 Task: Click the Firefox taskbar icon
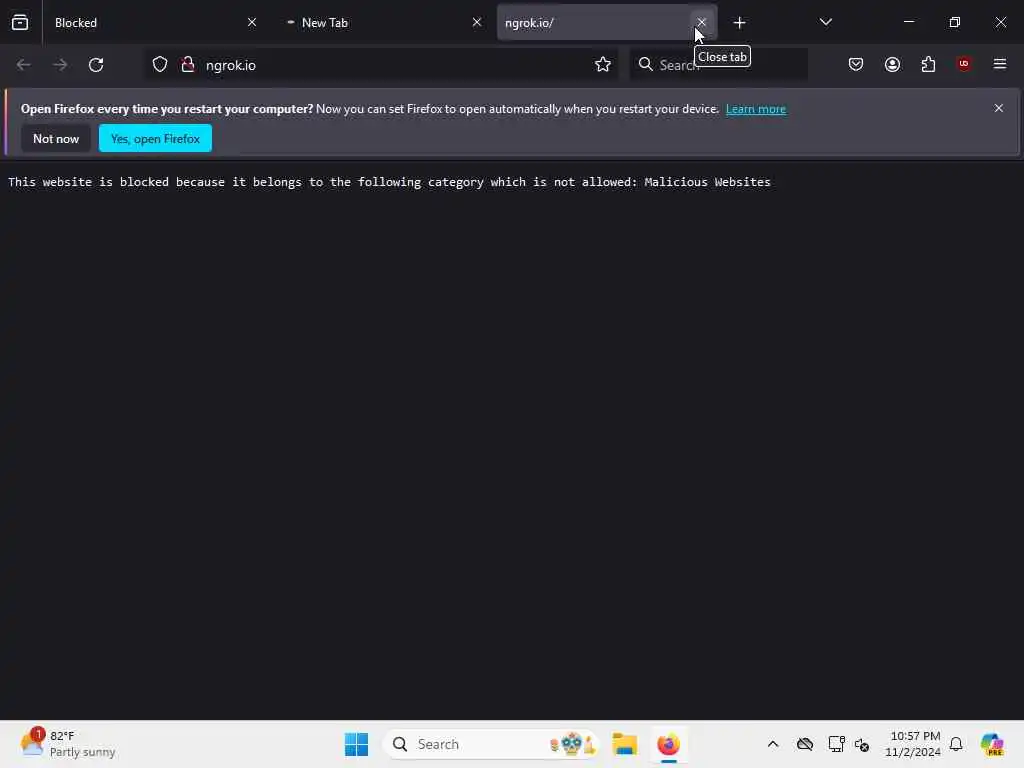[668, 744]
